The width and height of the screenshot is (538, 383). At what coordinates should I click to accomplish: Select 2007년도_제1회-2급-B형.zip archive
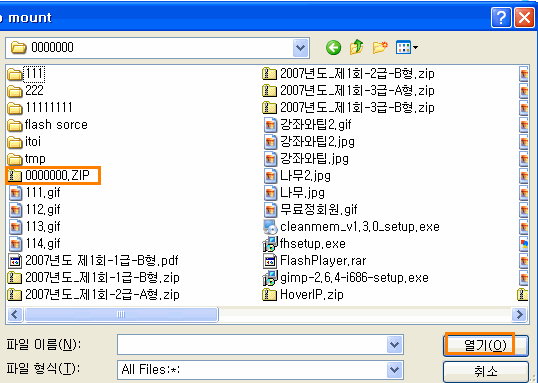click(x=348, y=74)
